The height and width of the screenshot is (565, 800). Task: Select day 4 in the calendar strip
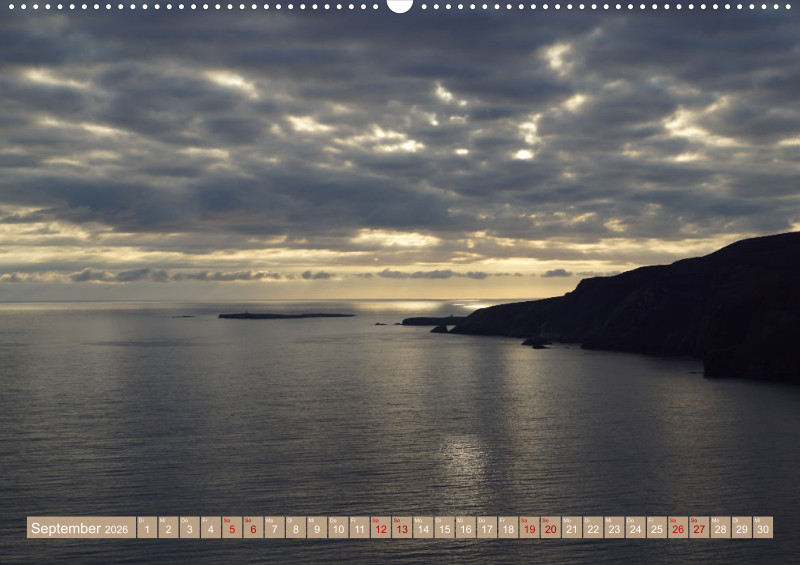(x=211, y=527)
